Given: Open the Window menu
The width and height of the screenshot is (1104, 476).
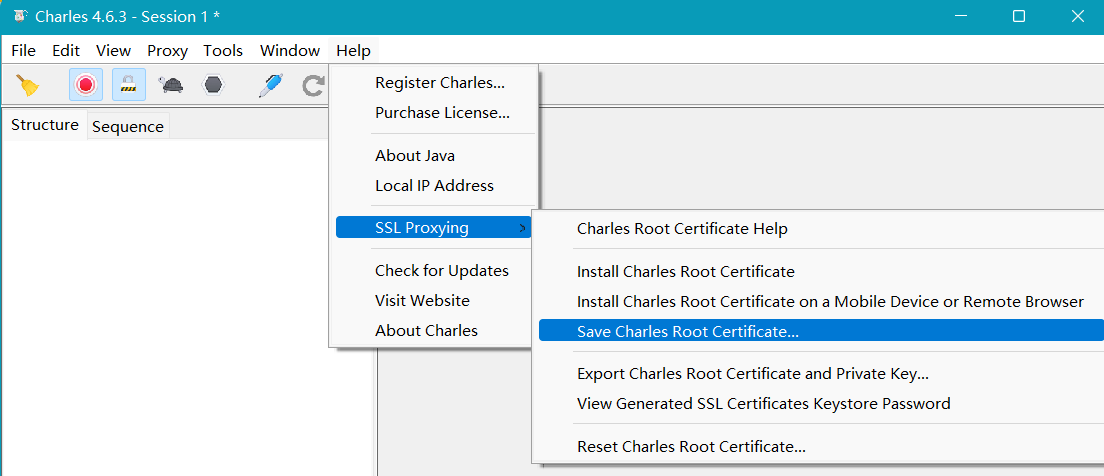Looking at the screenshot, I should pos(290,51).
